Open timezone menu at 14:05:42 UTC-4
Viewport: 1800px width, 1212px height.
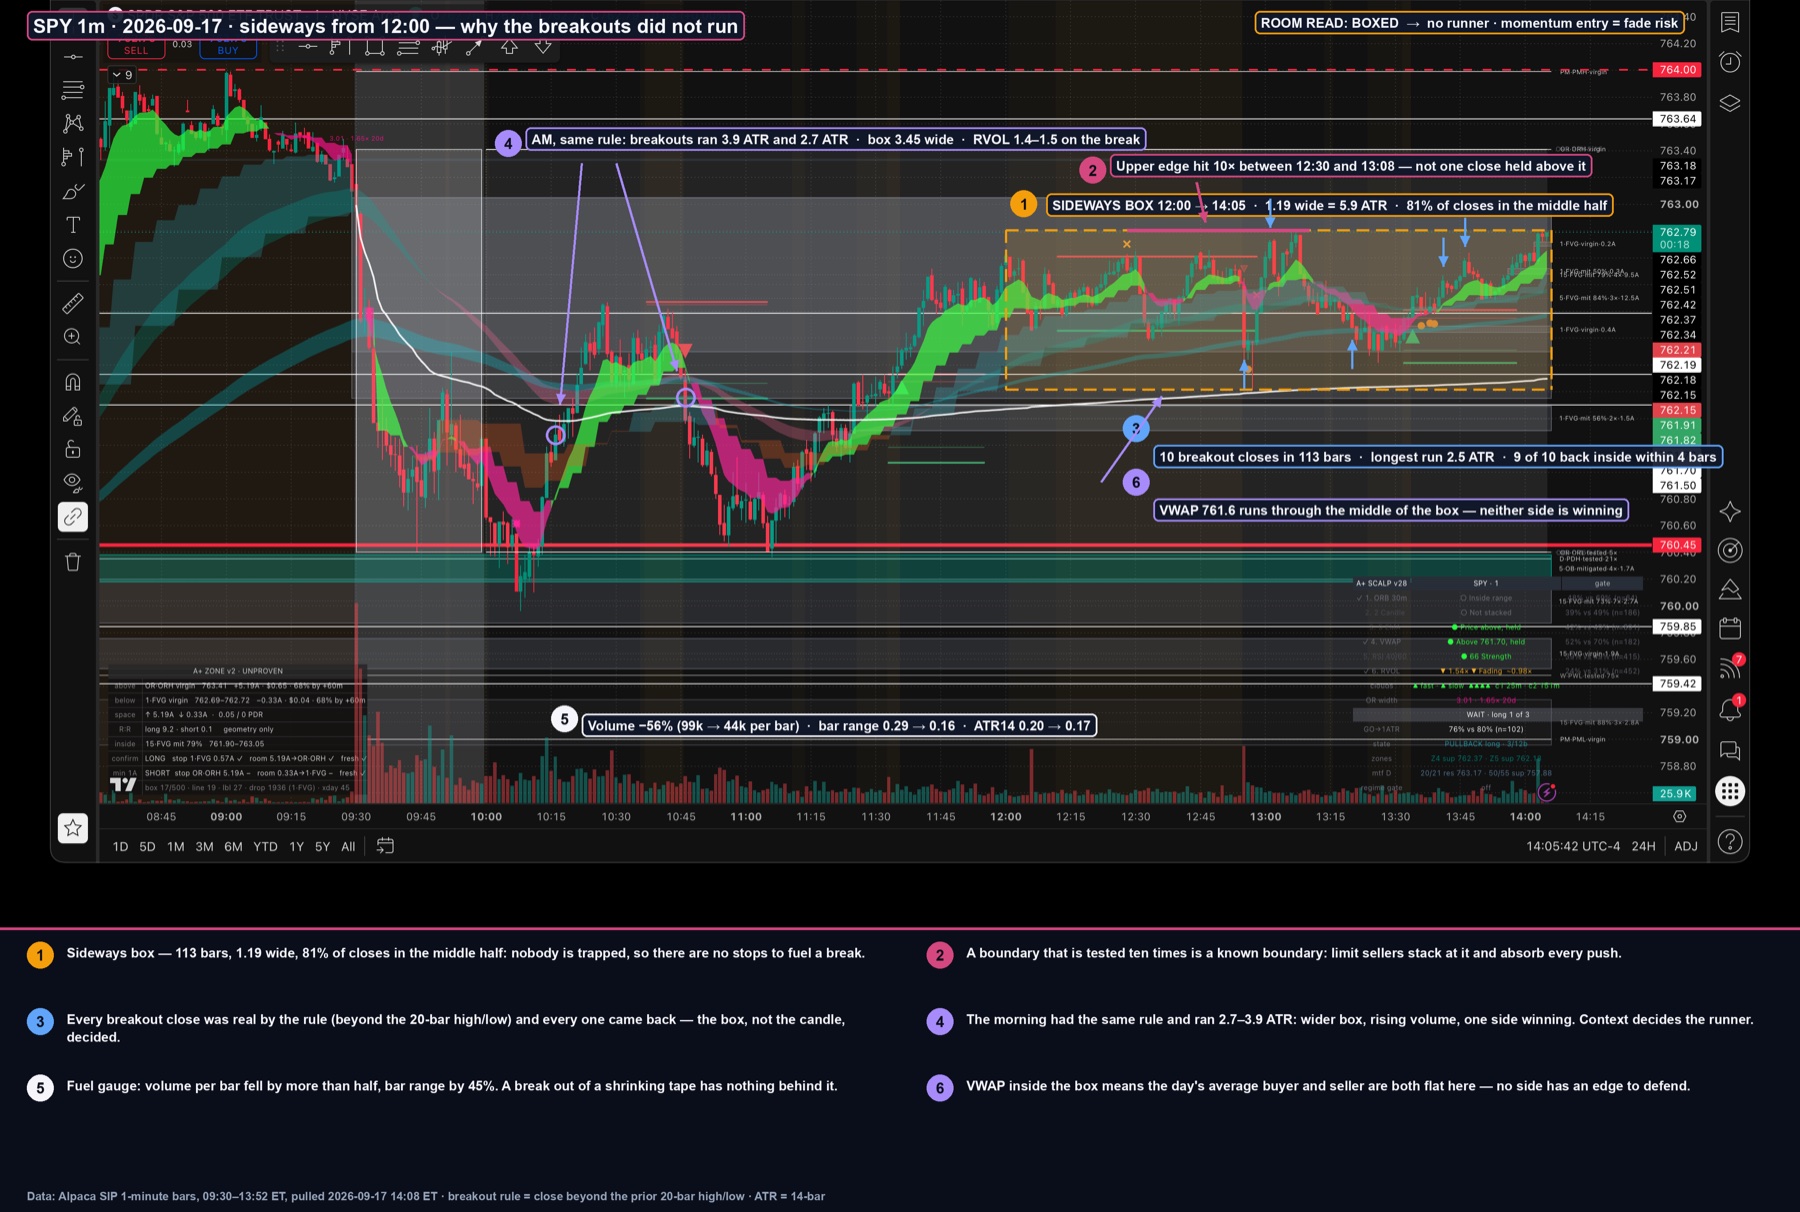[x=1573, y=847]
